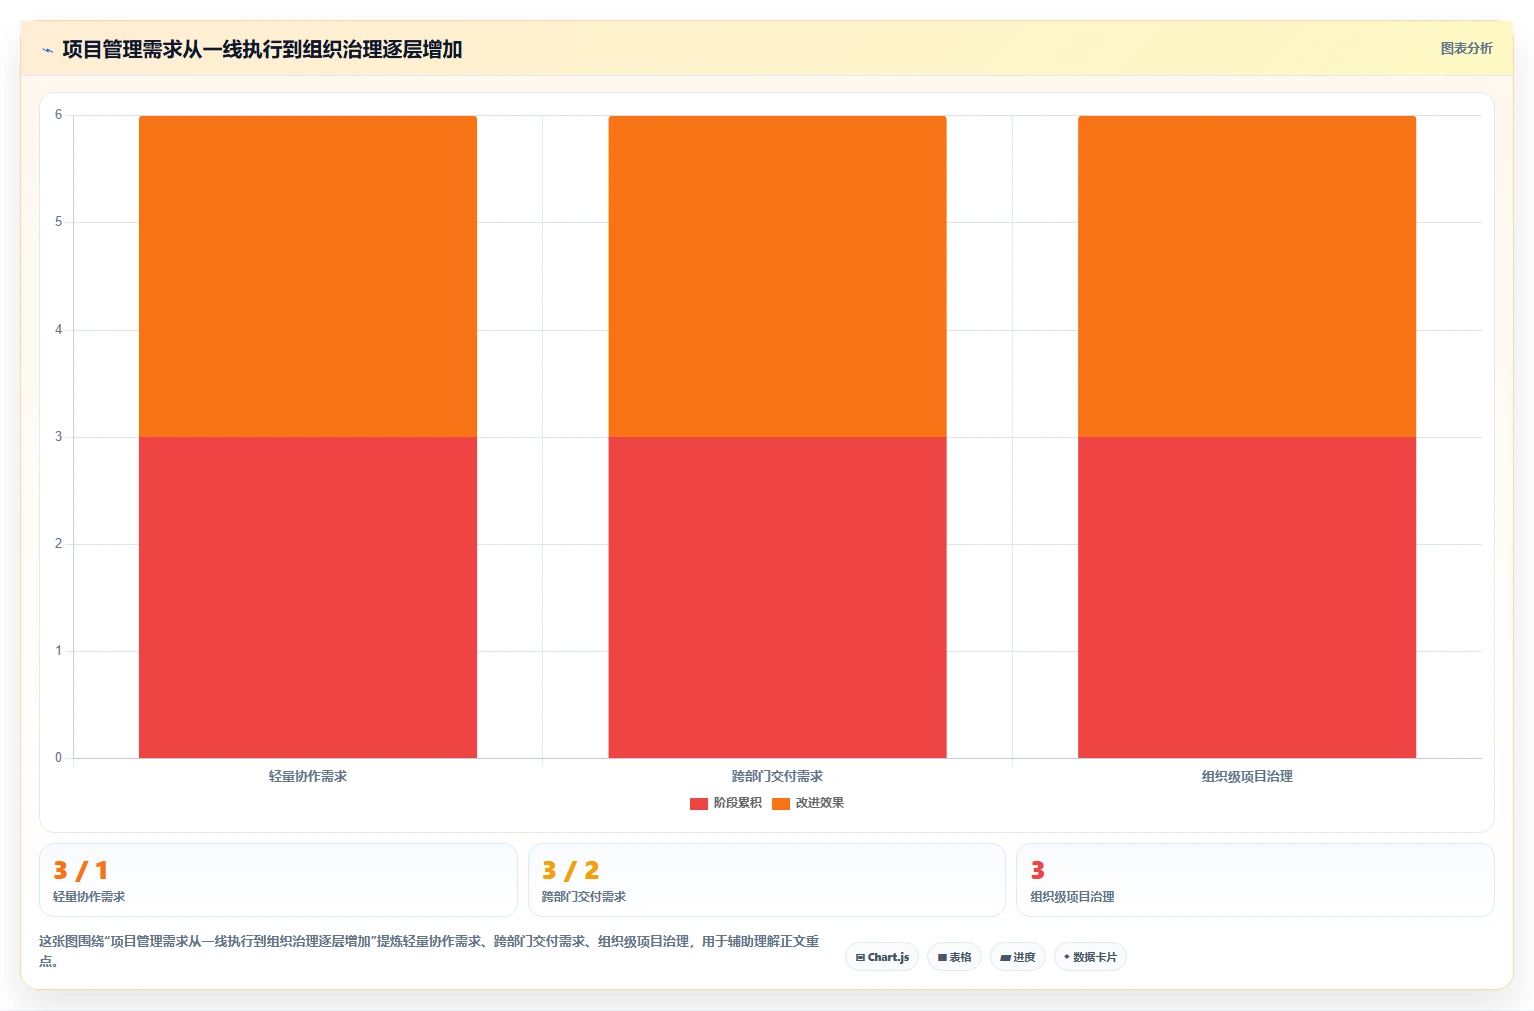Toggle the 阶段累积 legend entry

coord(726,803)
